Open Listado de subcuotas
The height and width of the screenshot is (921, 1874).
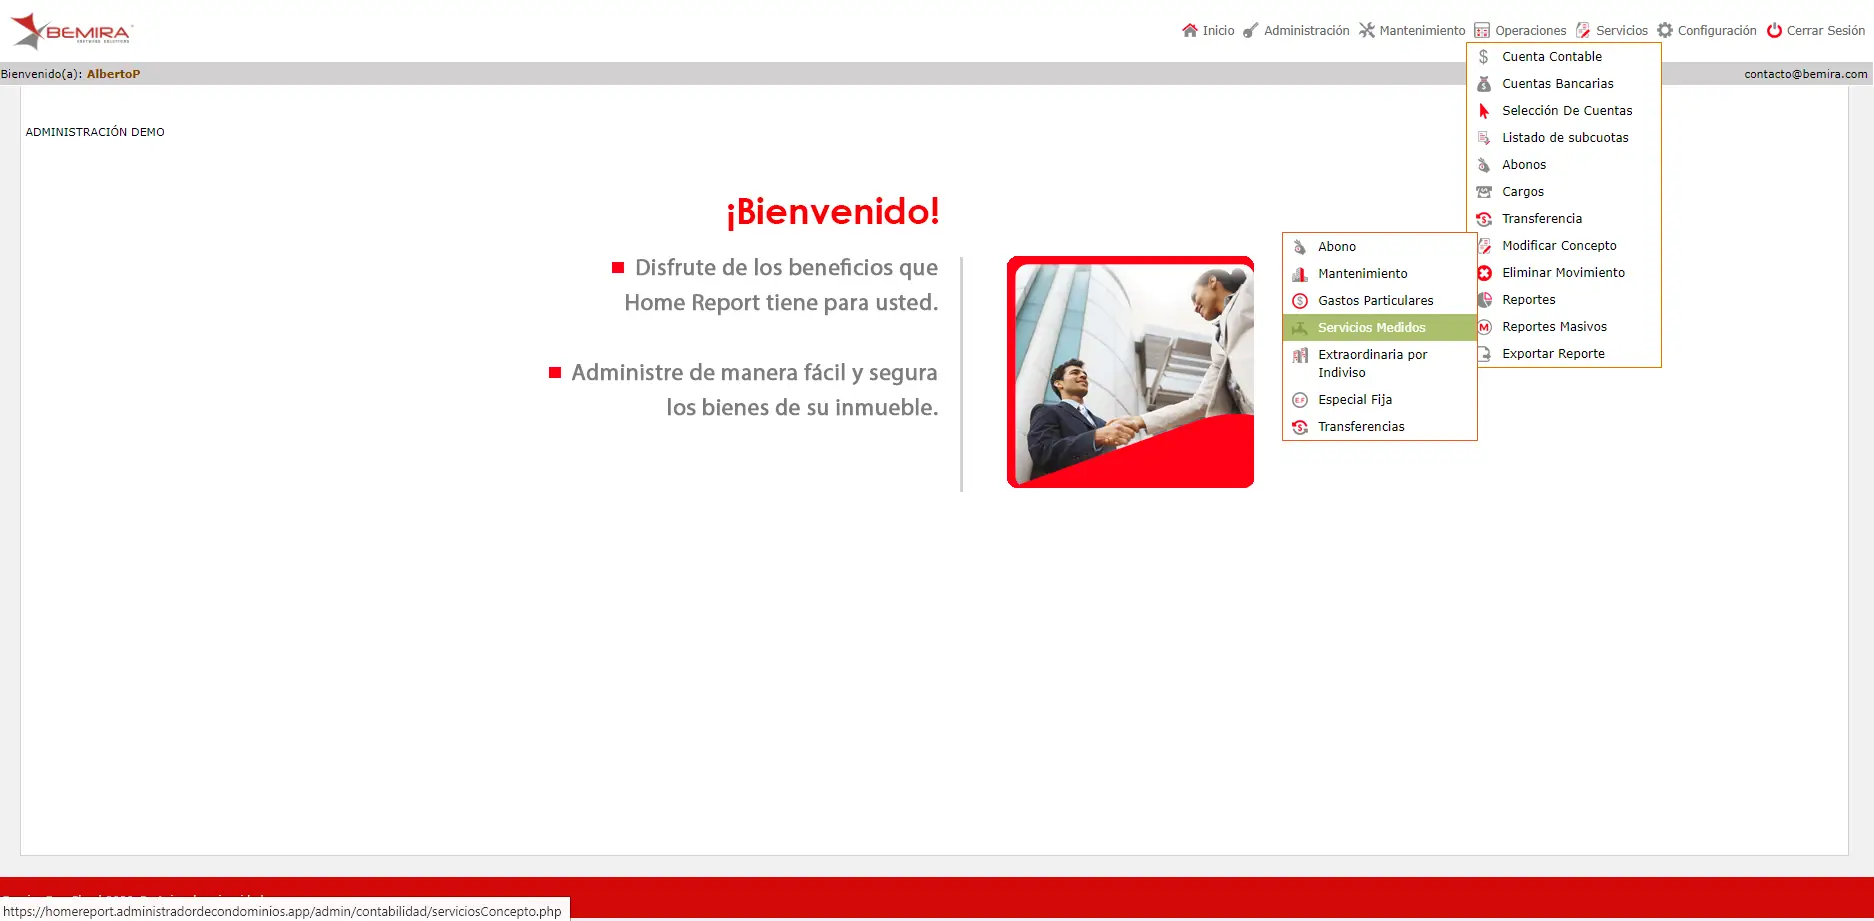[1564, 138]
